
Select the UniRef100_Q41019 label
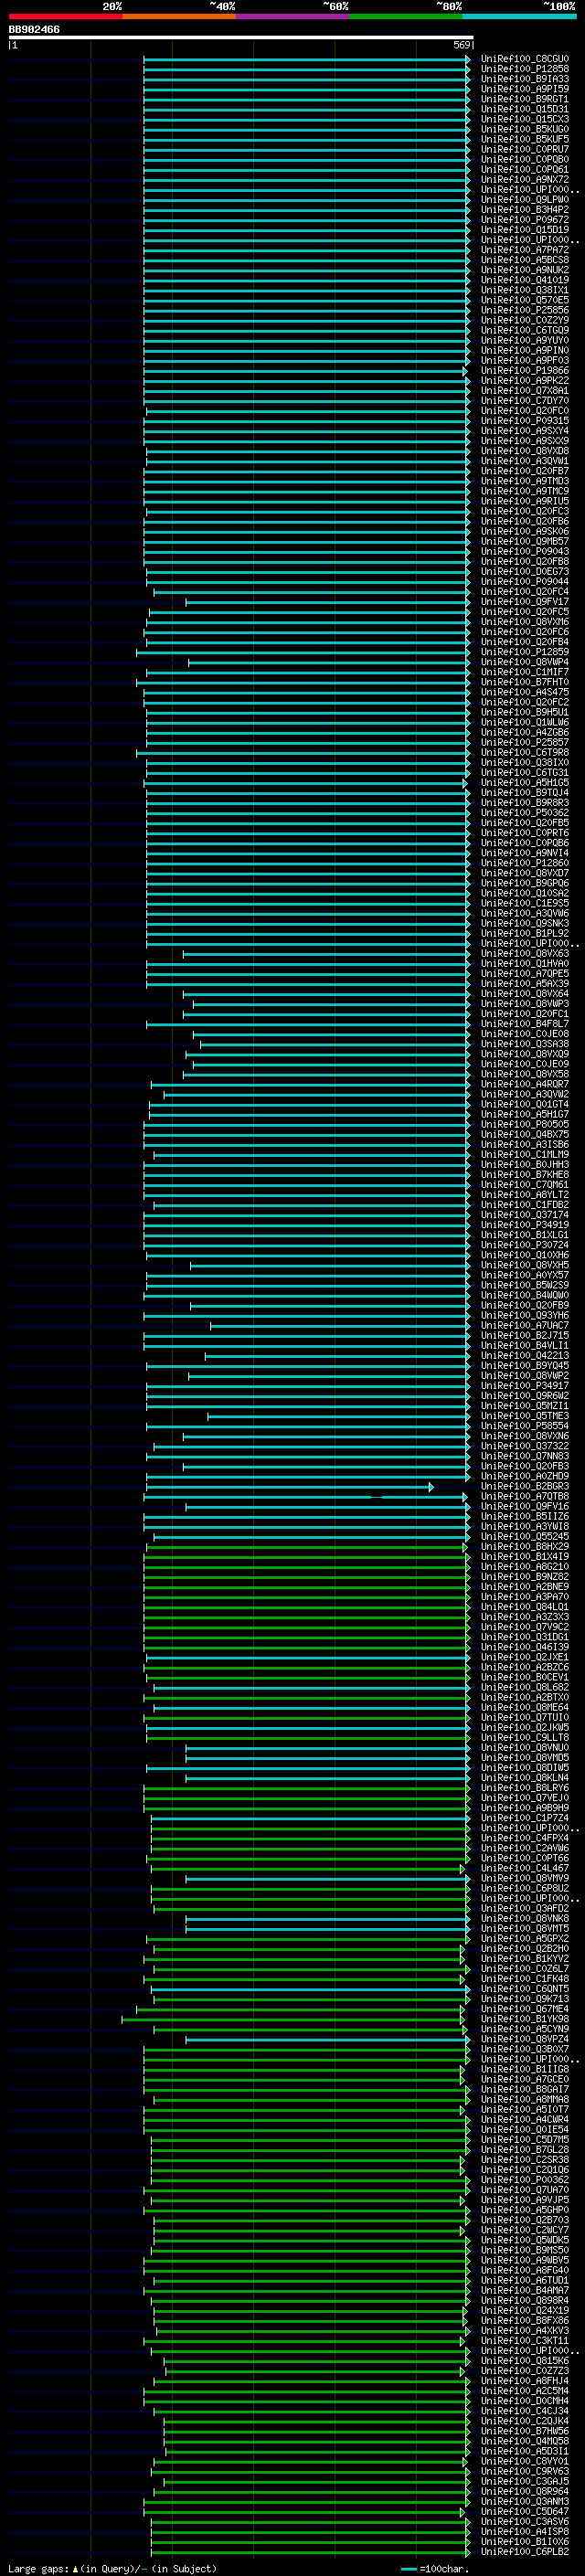(x=524, y=280)
